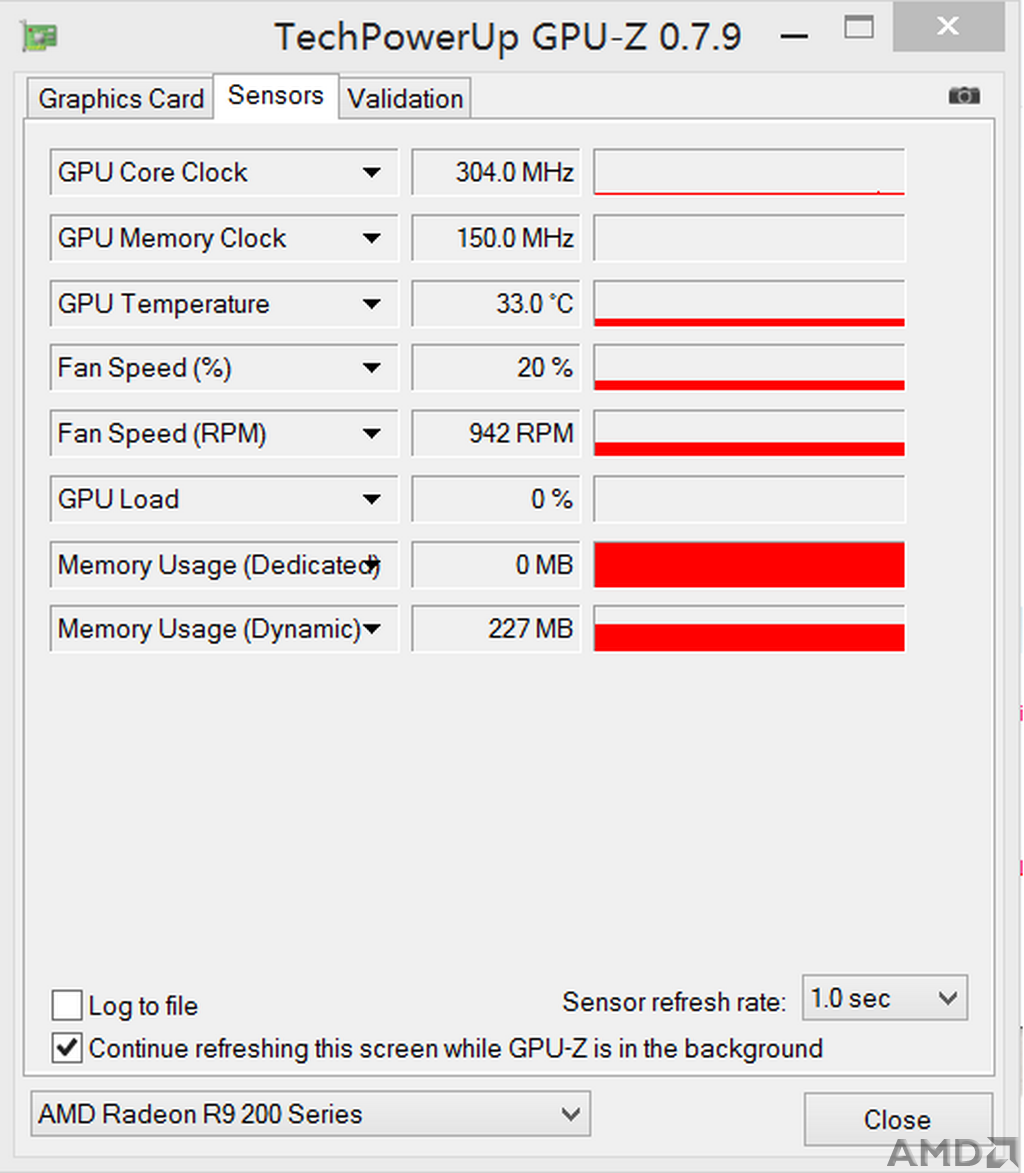Image resolution: width=1024 pixels, height=1173 pixels.
Task: Maximize the GPU-Z window
Action: [859, 28]
